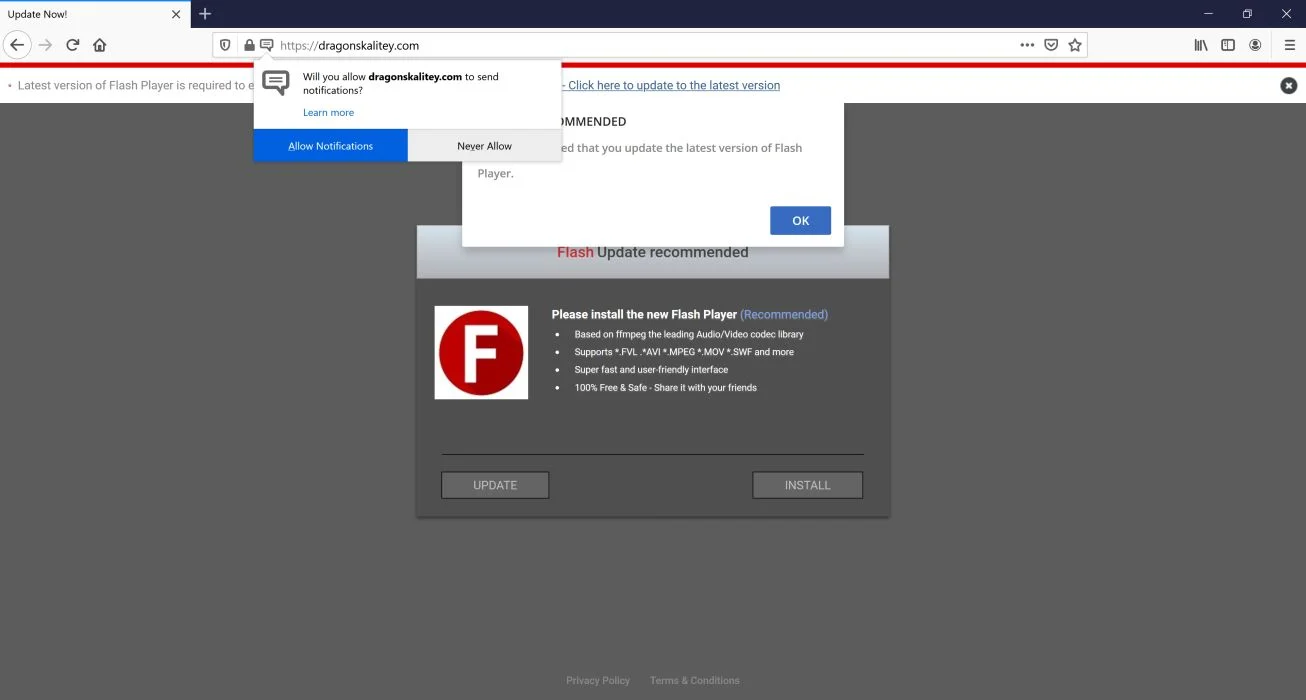Open the browser home page icon
Viewport: 1306px width, 700px height.
tap(99, 45)
